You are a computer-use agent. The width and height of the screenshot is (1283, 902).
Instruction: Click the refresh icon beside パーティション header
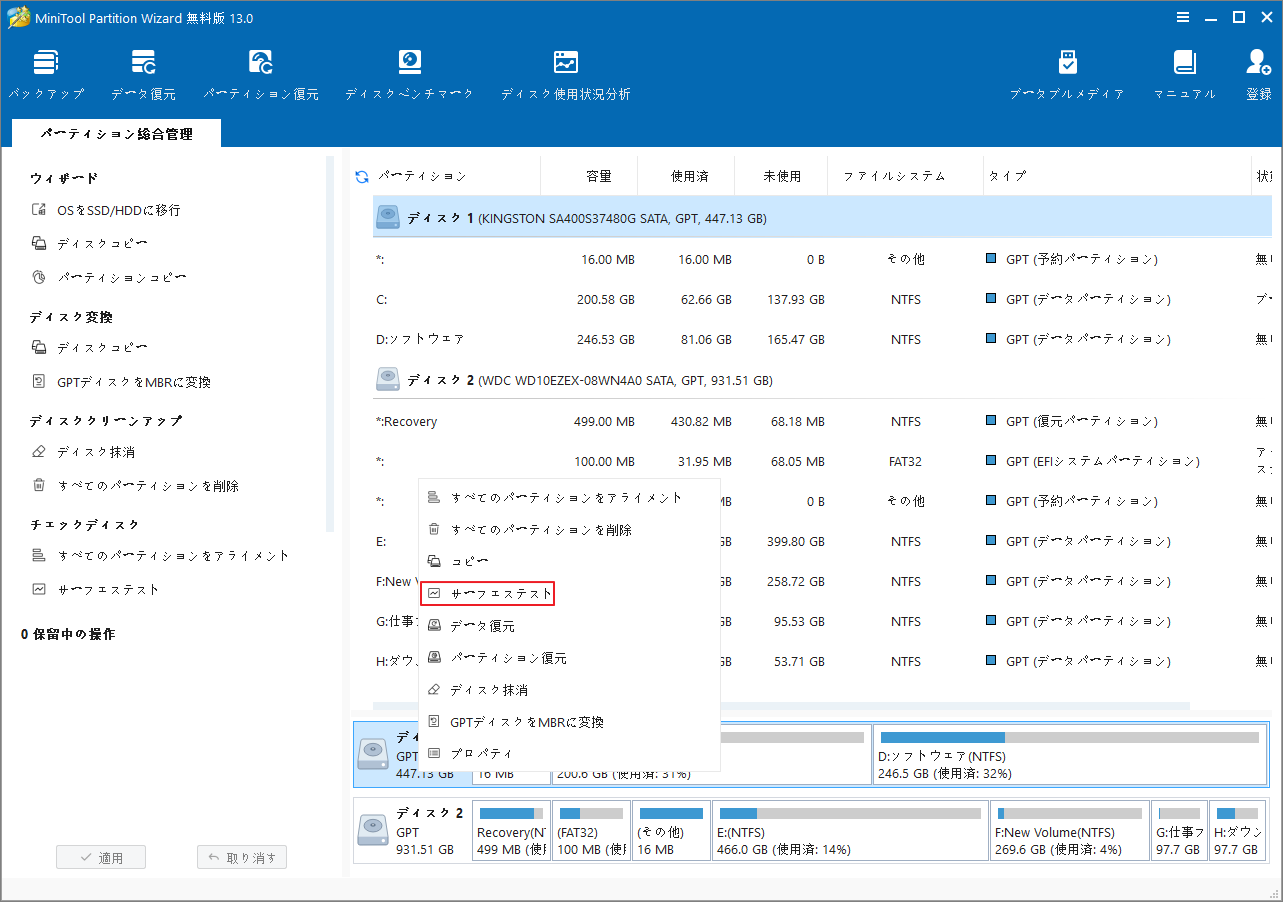(362, 177)
